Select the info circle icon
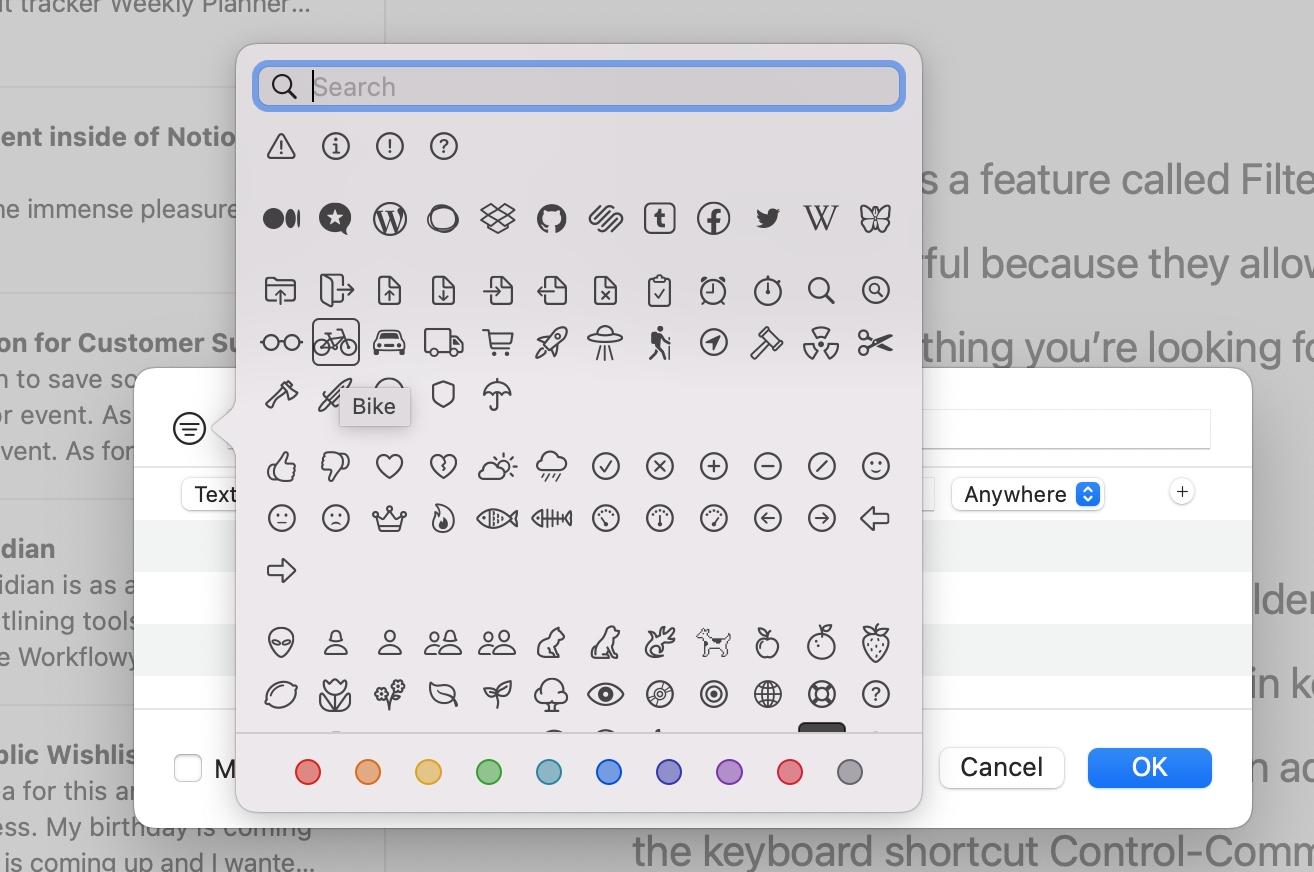Screen dimensions: 1314x872 click(336, 147)
